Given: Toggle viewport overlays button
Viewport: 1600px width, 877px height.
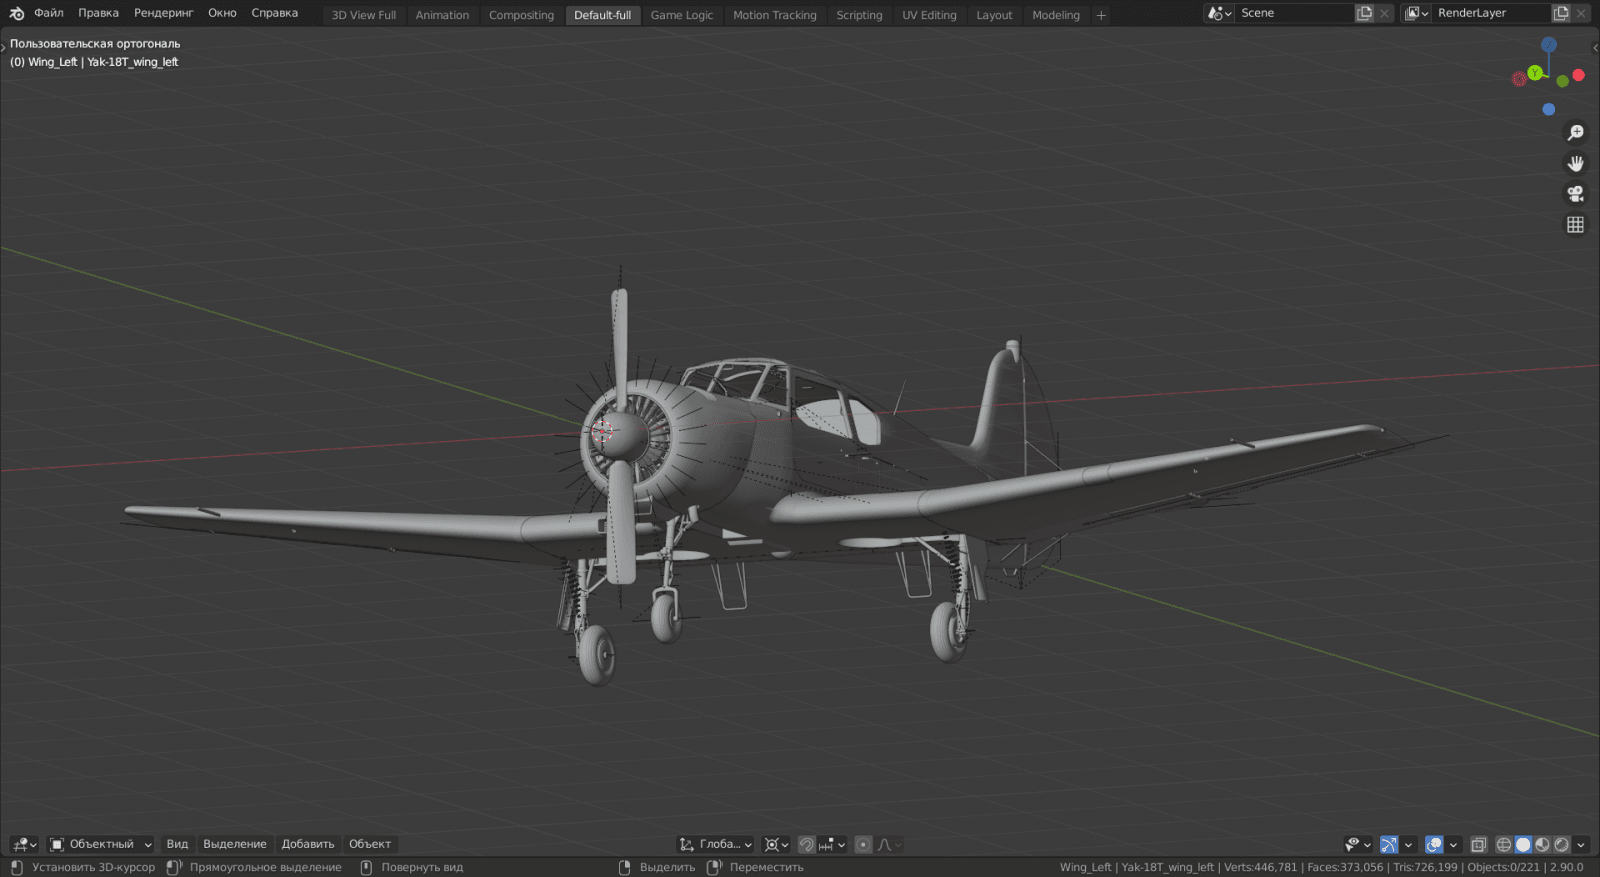Looking at the screenshot, I should pyautogui.click(x=1434, y=845).
